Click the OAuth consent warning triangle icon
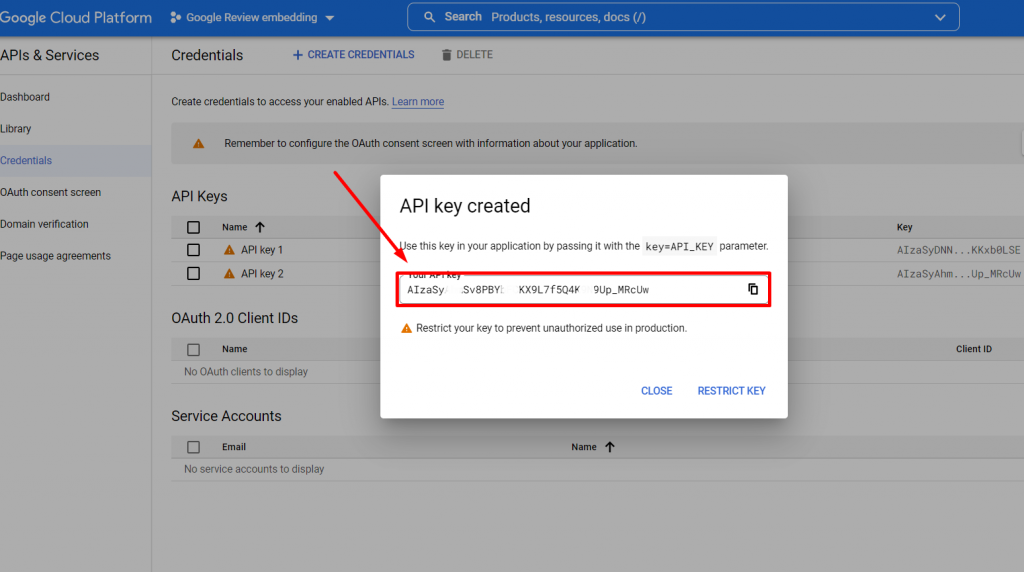Viewport: 1024px width, 572px height. 199,144
